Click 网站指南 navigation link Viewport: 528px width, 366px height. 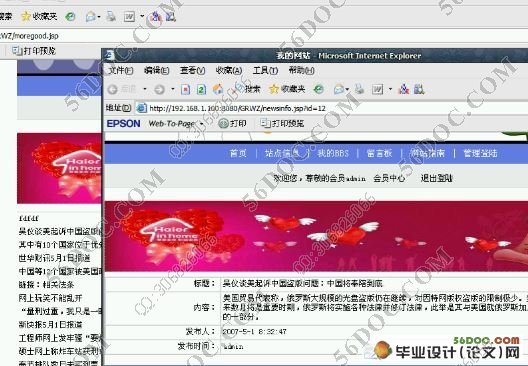tap(428, 154)
